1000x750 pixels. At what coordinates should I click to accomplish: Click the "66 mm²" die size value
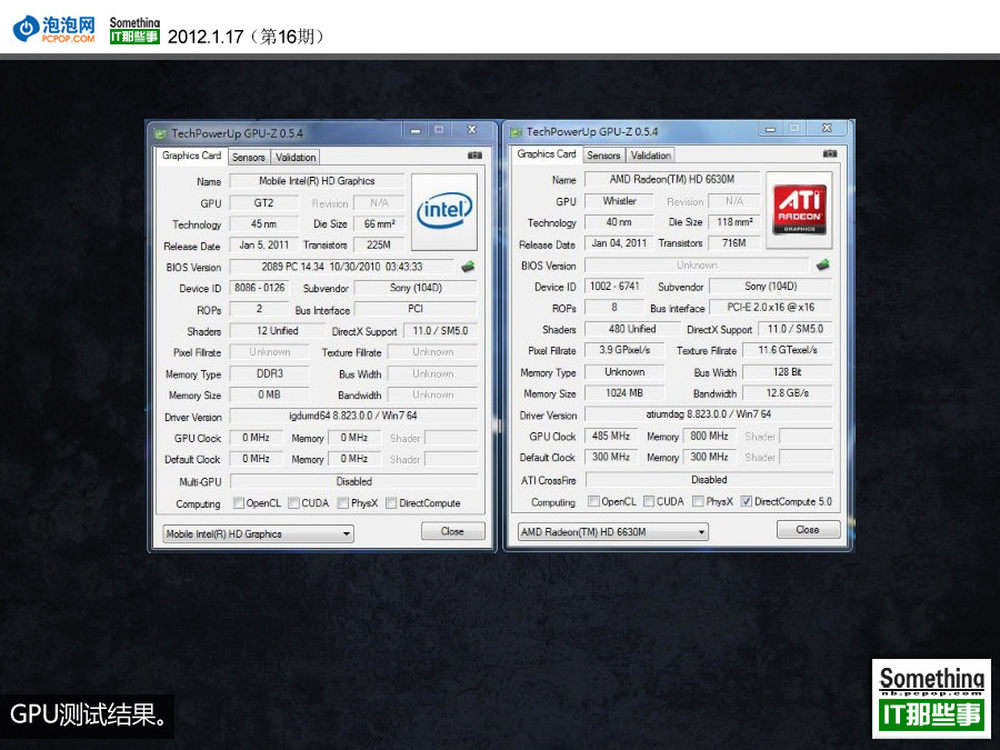point(379,224)
